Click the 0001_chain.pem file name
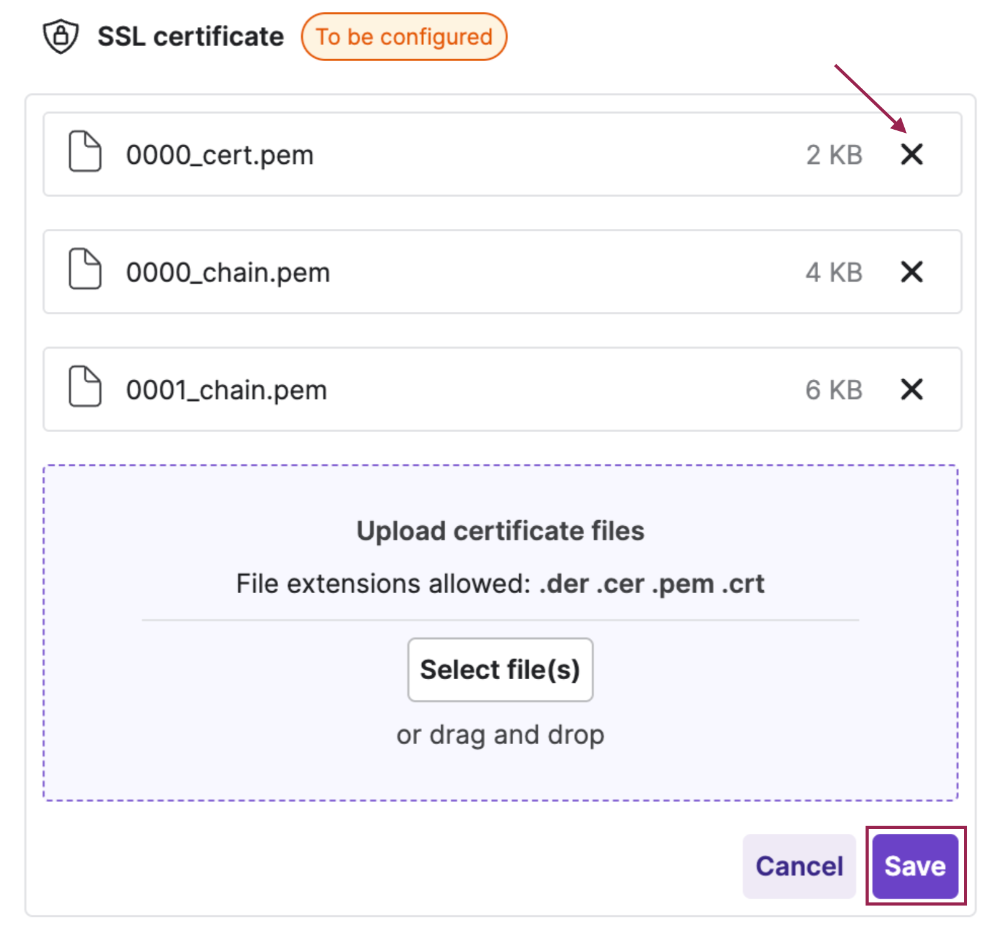Screen dimensions: 999x928 click(226, 390)
